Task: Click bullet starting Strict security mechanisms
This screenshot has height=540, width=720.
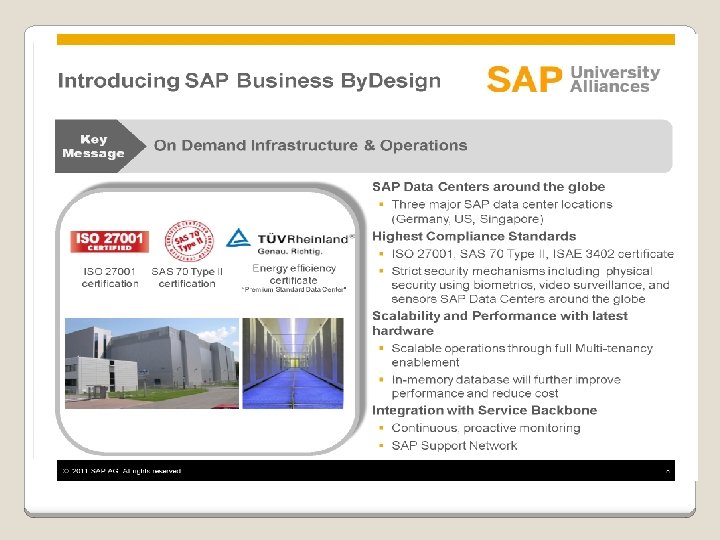Action: [530, 285]
